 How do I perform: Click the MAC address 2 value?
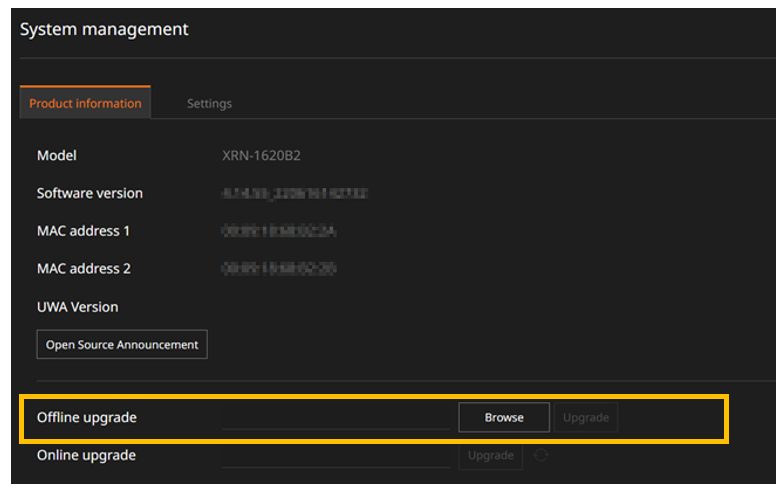point(279,269)
